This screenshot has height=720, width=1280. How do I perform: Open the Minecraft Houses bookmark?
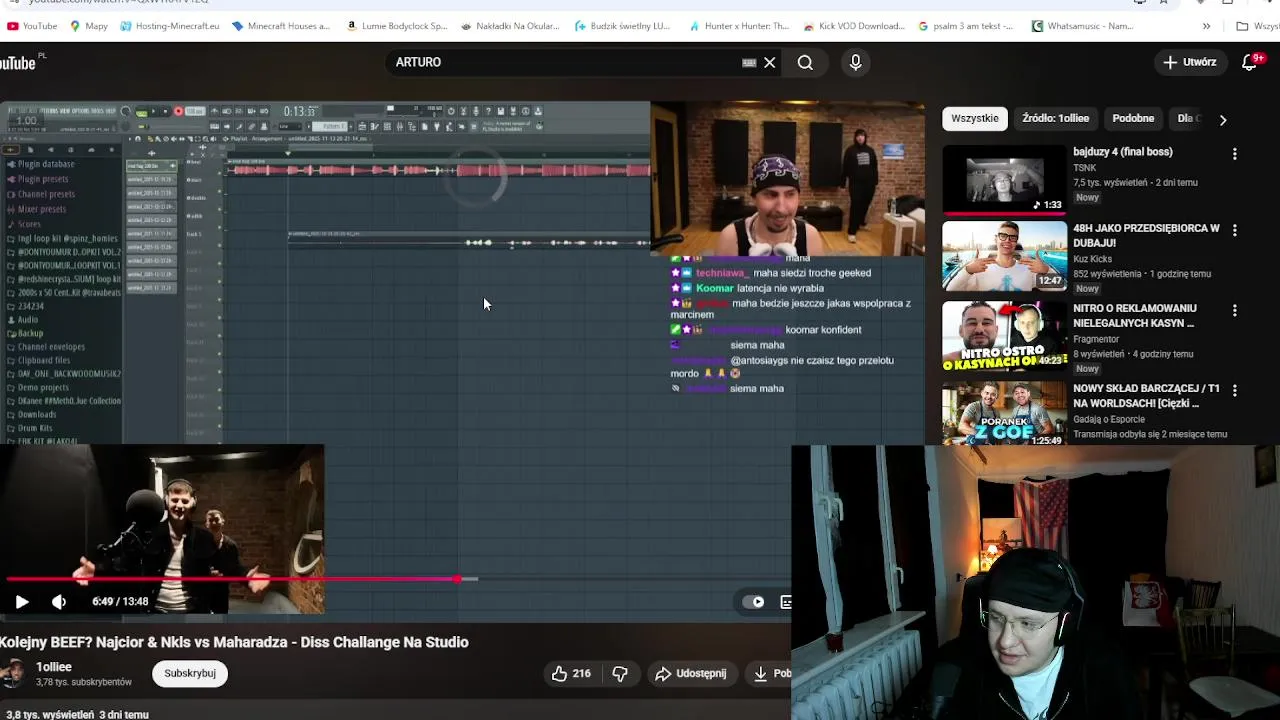(x=280, y=26)
